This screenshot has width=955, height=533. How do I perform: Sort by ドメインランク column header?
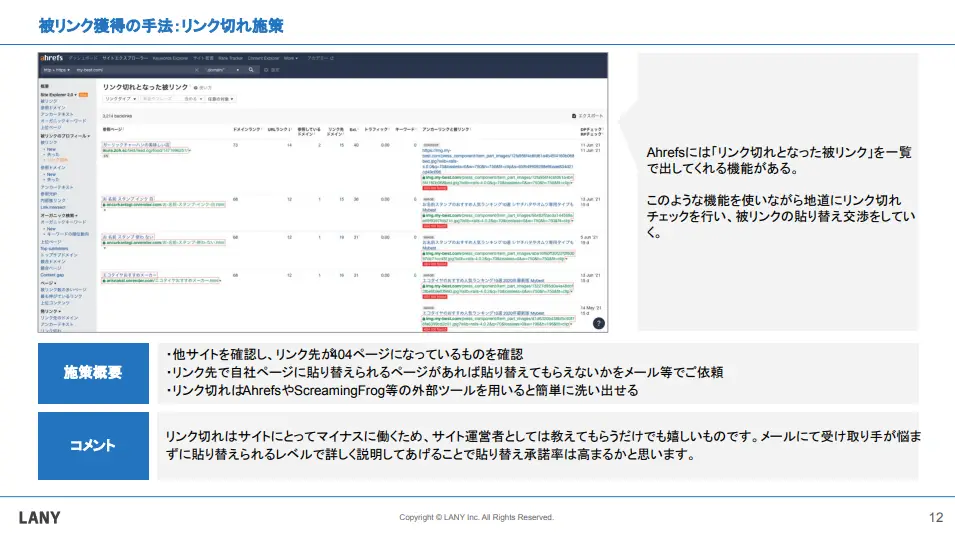click(x=247, y=130)
